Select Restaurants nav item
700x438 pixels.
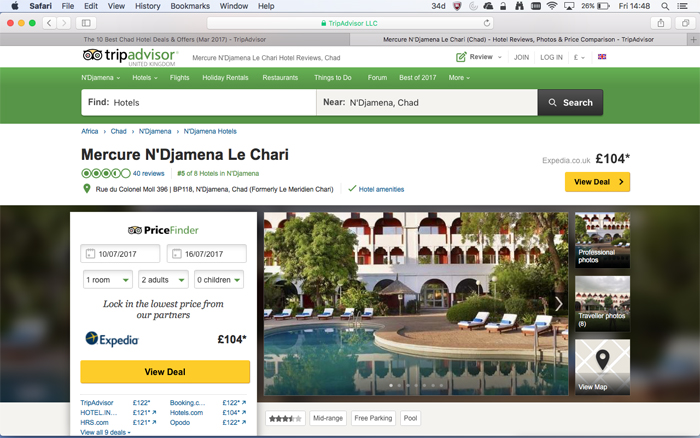280,78
